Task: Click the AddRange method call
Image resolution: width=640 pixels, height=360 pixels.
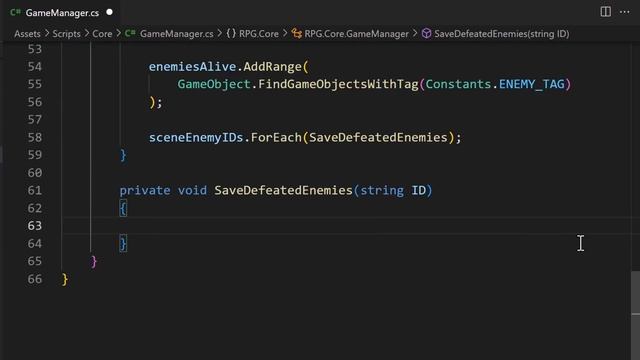Action: coord(272,67)
